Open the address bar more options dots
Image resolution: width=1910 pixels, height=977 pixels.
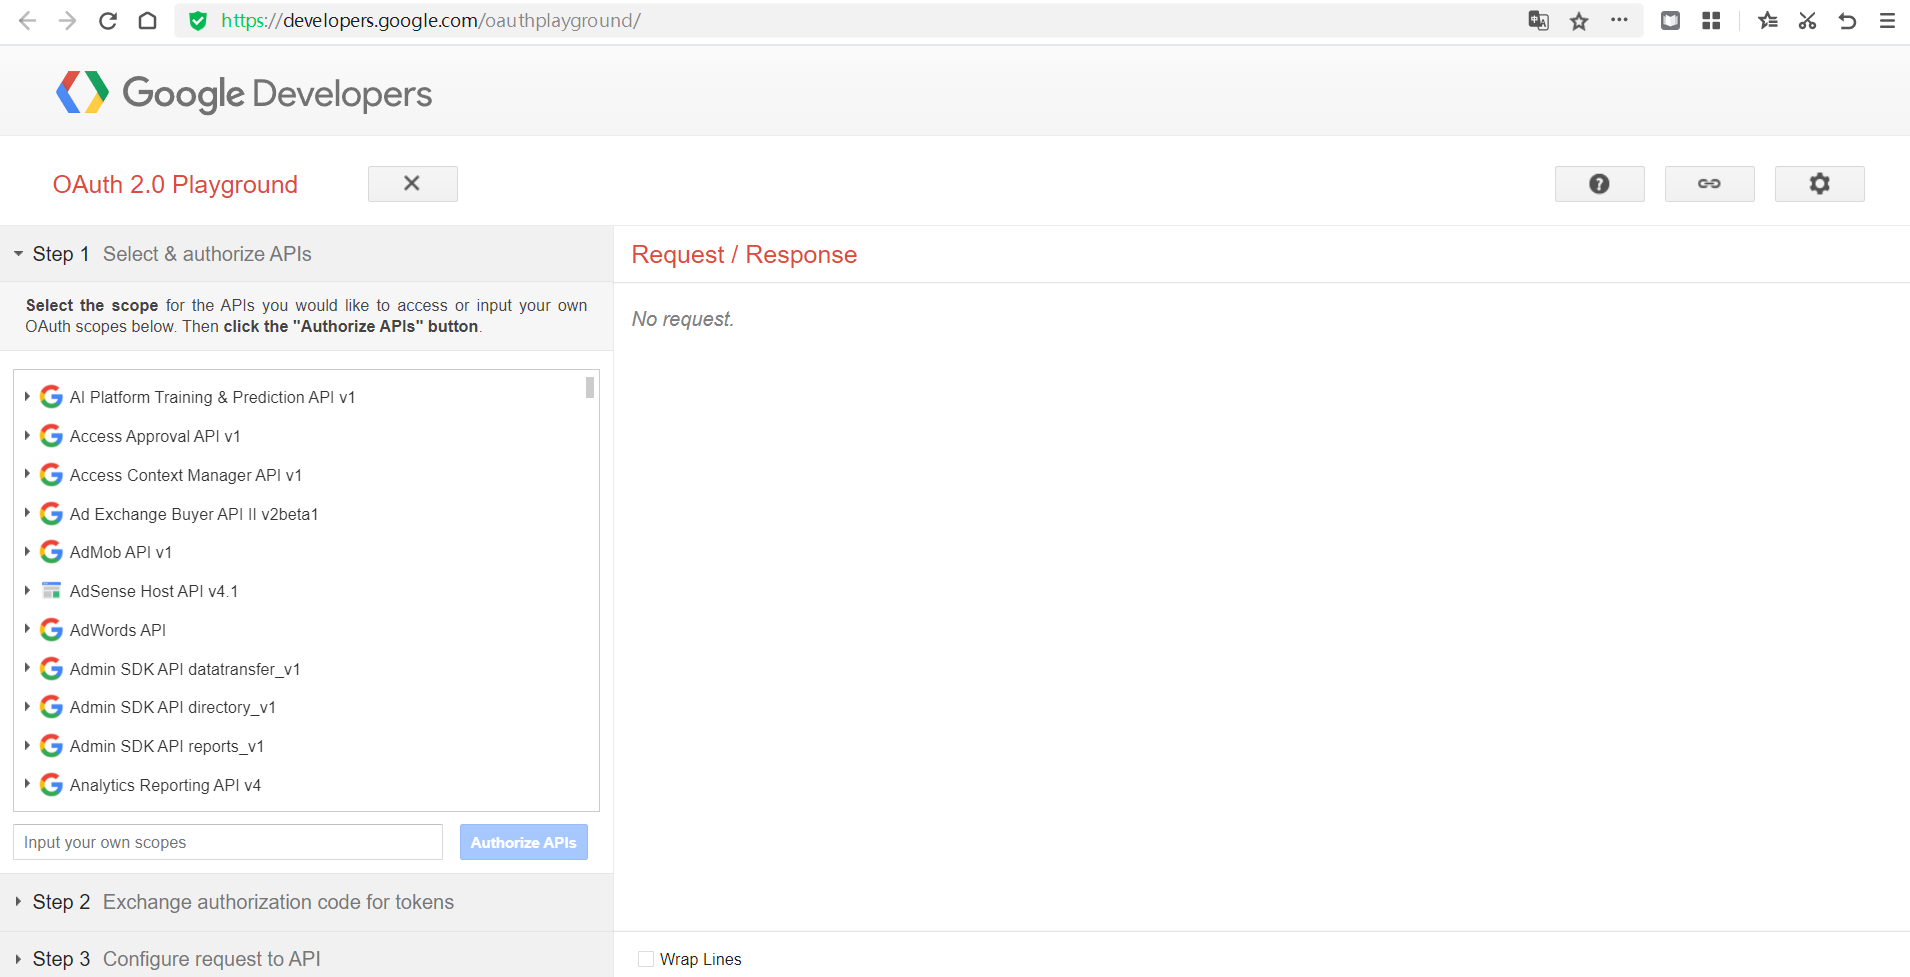click(1619, 20)
